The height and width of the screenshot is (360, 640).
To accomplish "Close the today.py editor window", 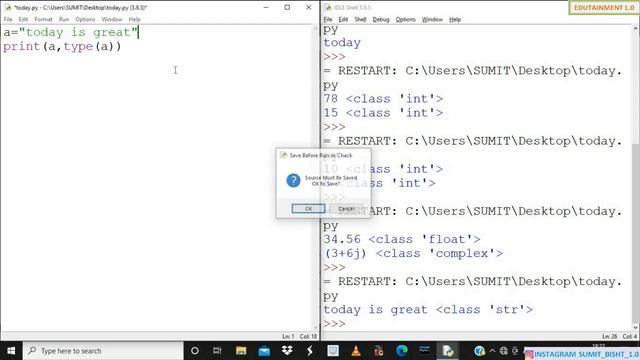I will (309, 7).
